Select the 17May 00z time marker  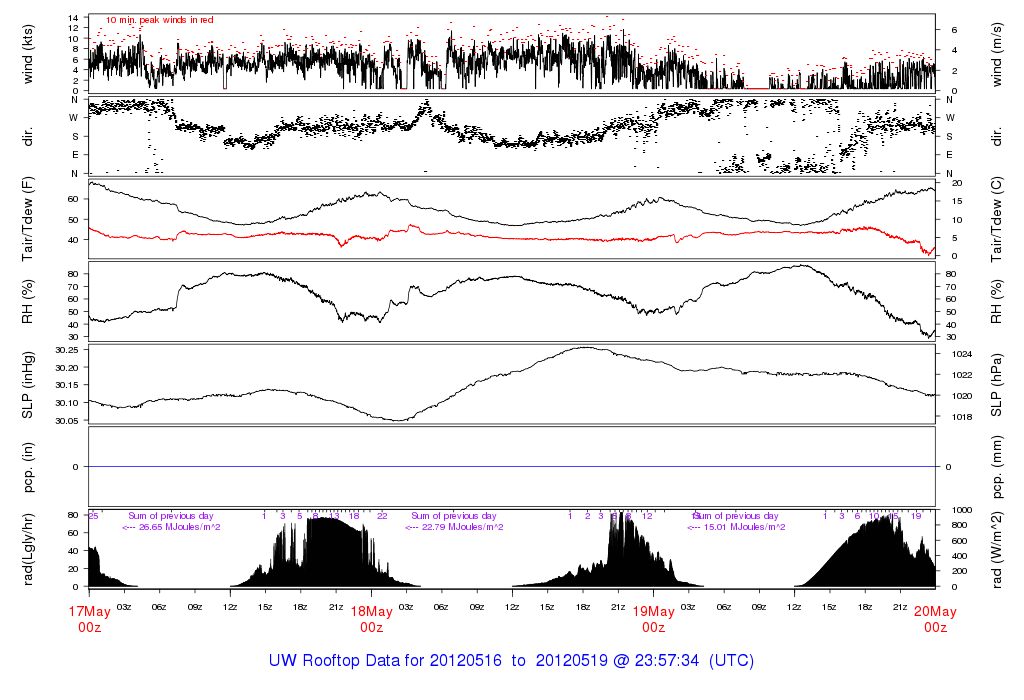pyautogui.click(x=89, y=620)
